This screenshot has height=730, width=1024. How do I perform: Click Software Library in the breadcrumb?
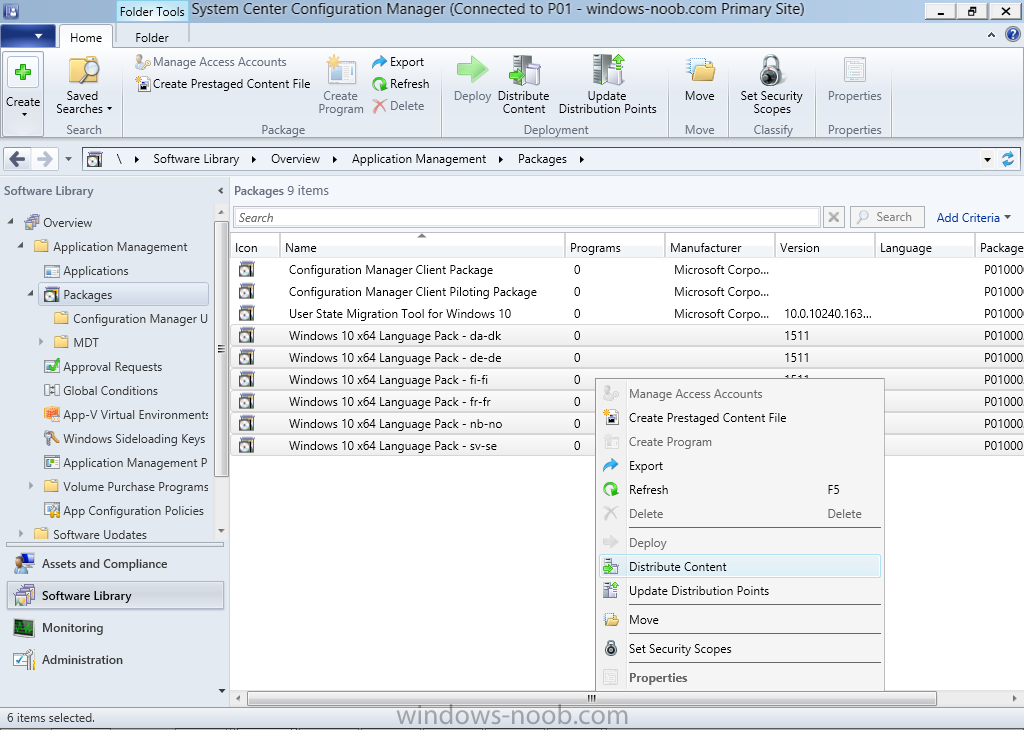(196, 159)
